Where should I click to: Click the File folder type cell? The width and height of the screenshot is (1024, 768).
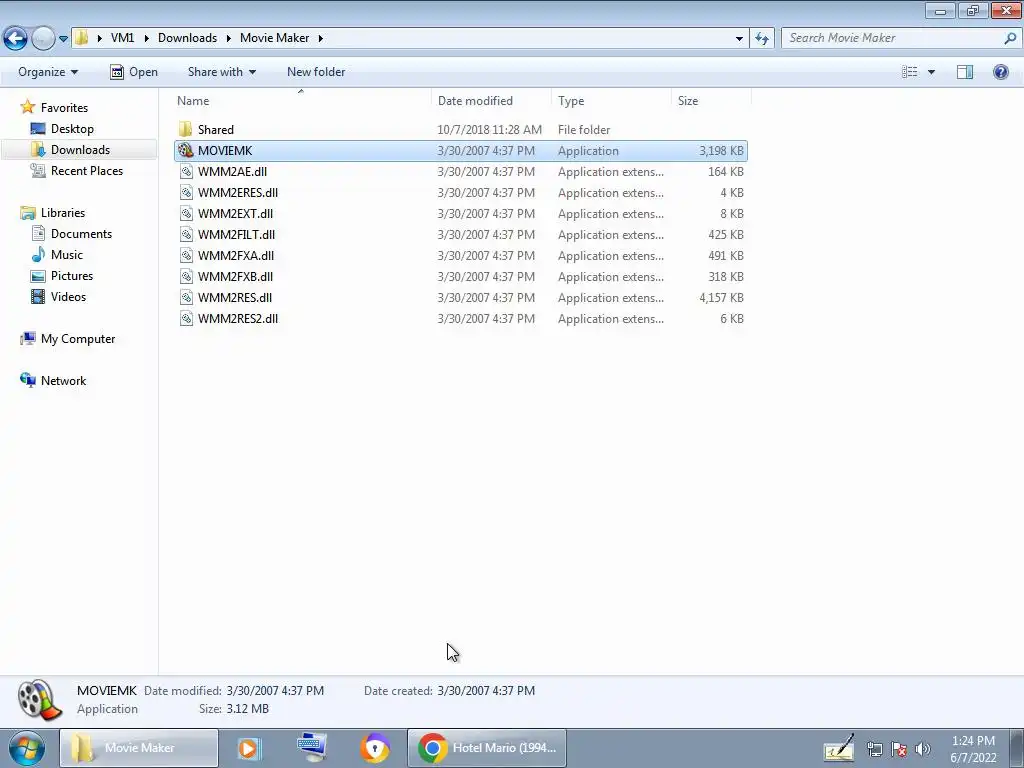click(584, 129)
